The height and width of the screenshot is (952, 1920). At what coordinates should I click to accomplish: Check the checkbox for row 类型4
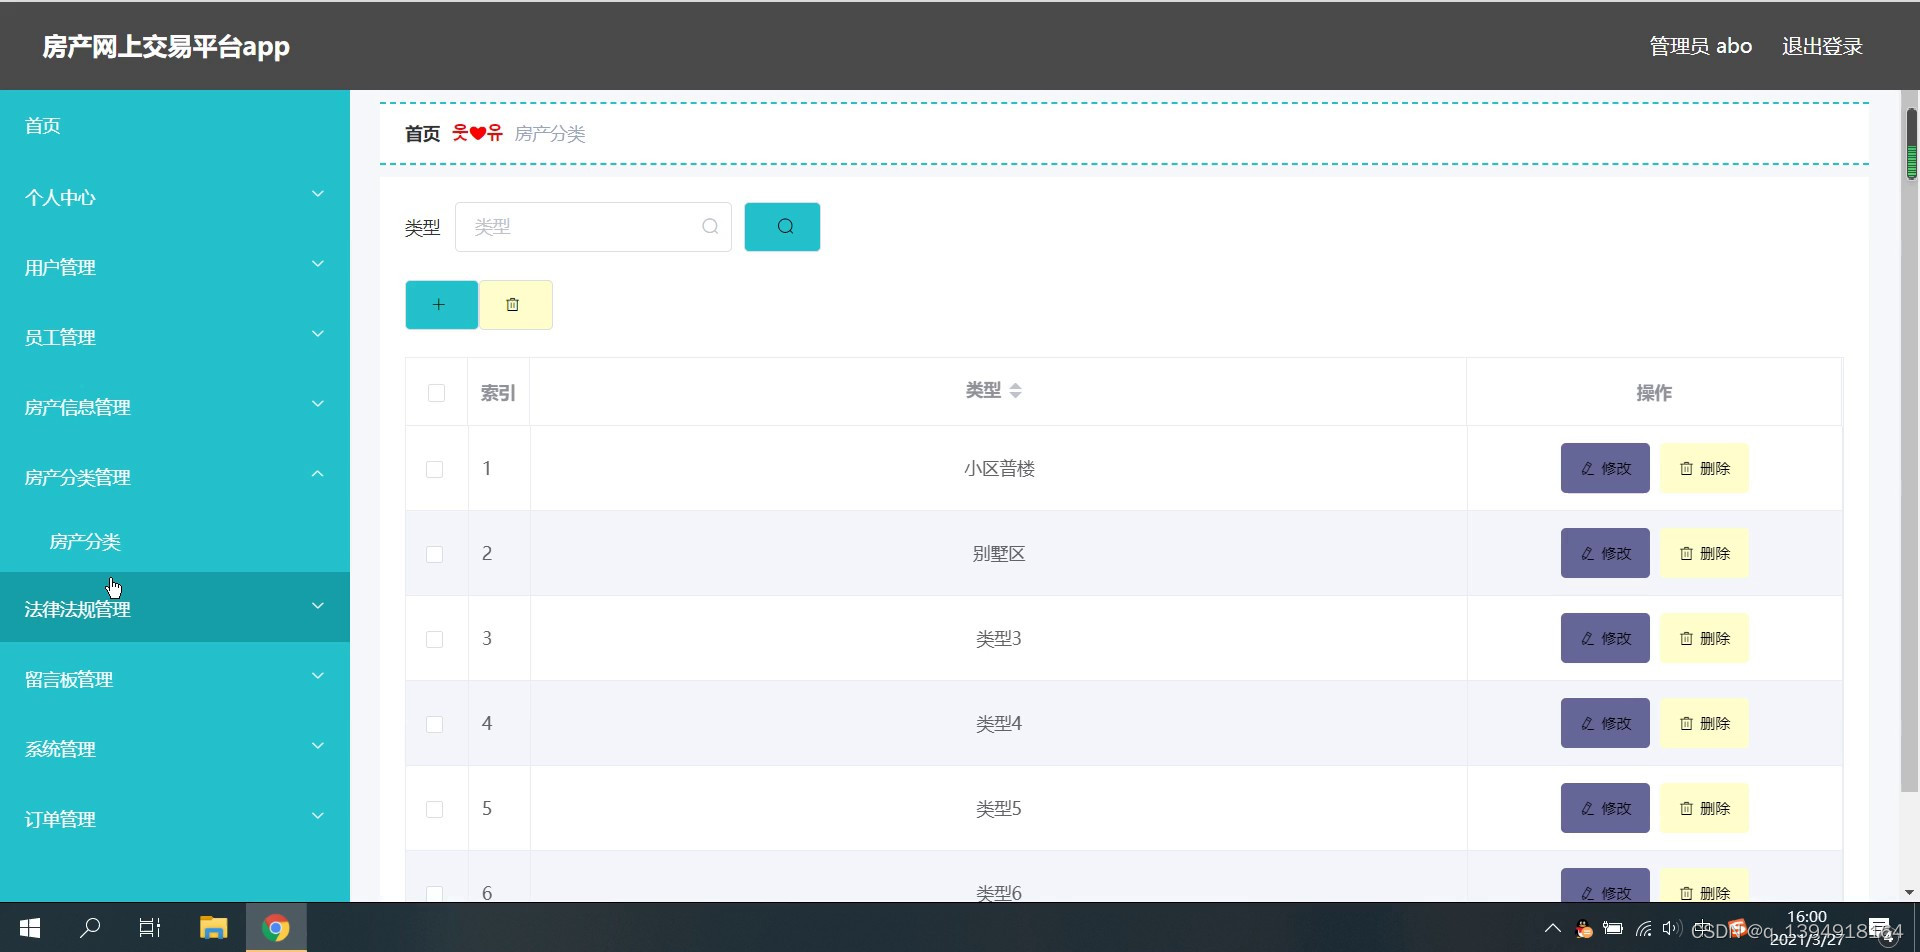click(434, 724)
